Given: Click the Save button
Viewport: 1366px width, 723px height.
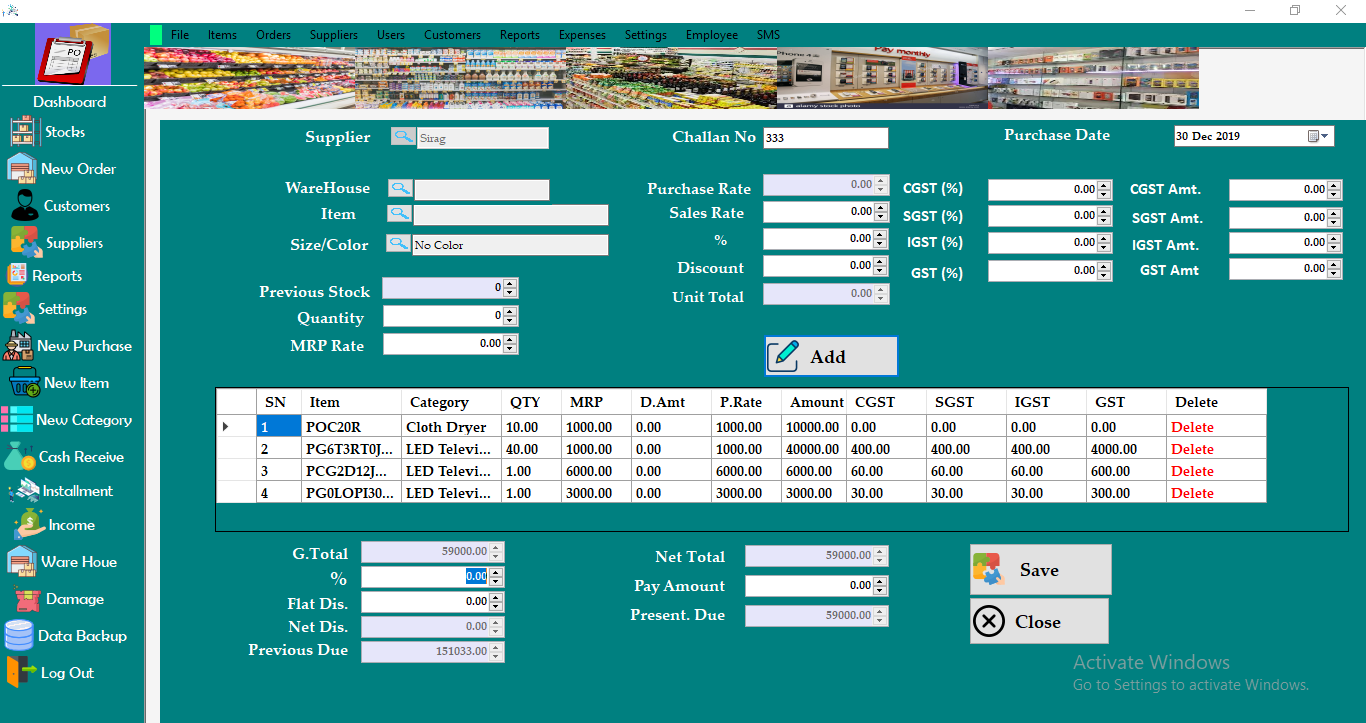Looking at the screenshot, I should tap(1040, 569).
